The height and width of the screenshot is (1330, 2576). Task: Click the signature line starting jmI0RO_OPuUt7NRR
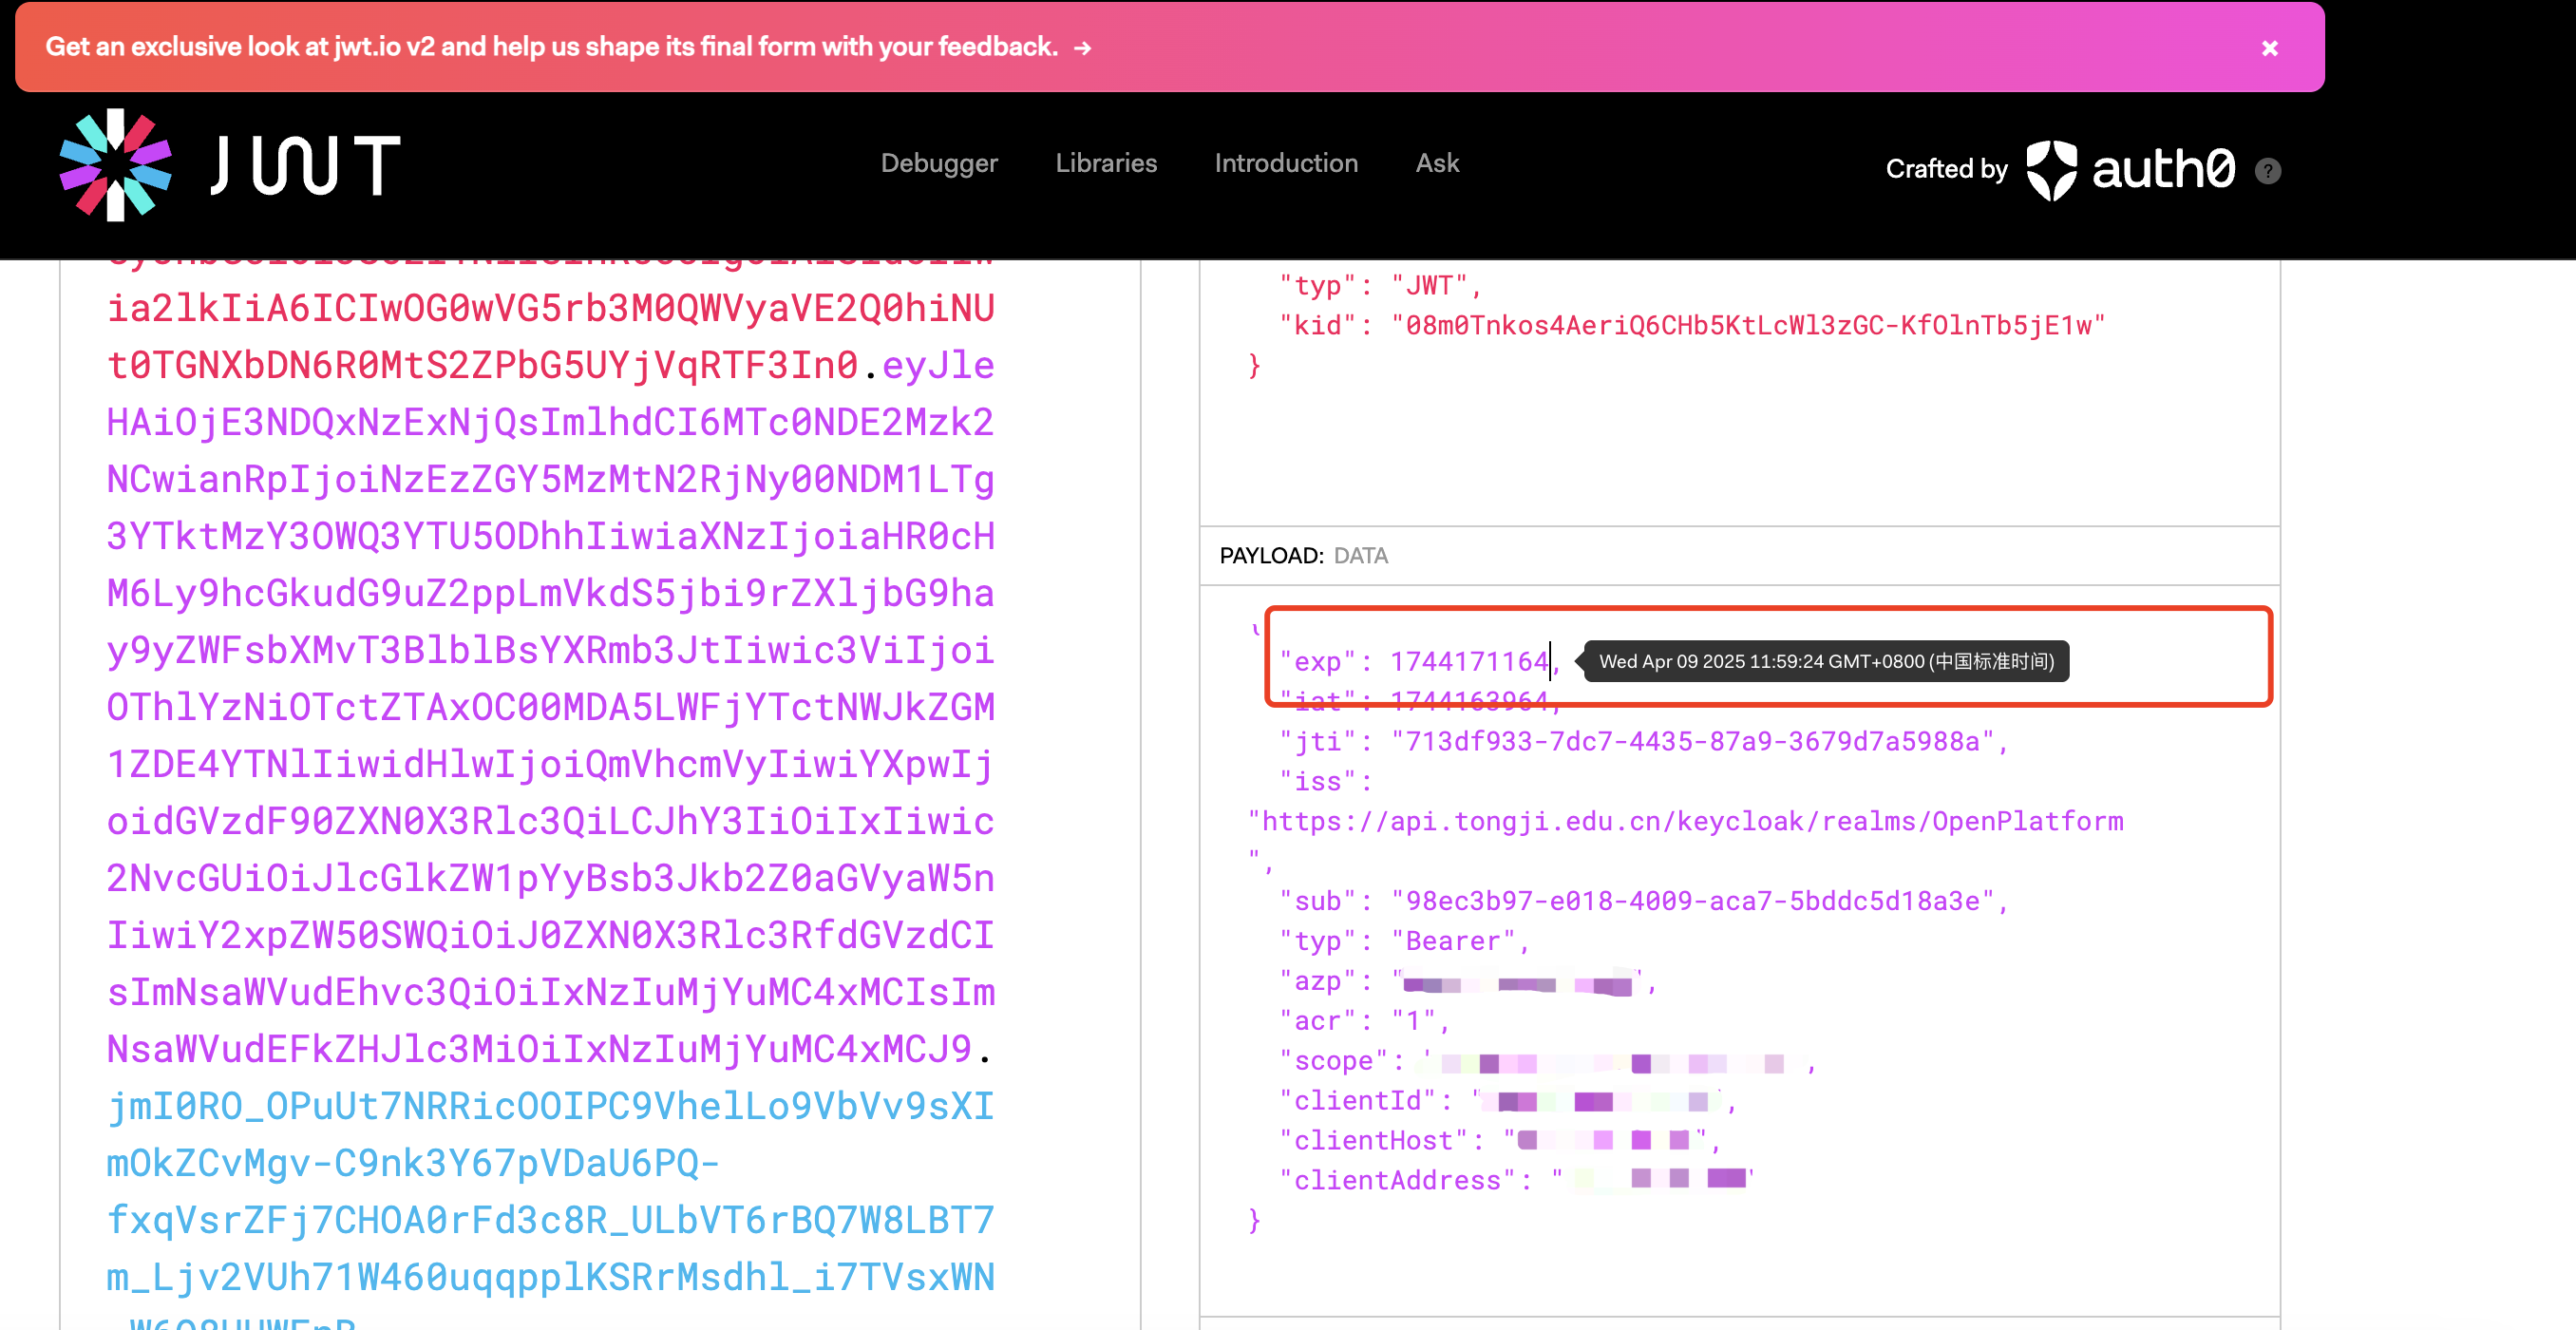click(x=550, y=1106)
